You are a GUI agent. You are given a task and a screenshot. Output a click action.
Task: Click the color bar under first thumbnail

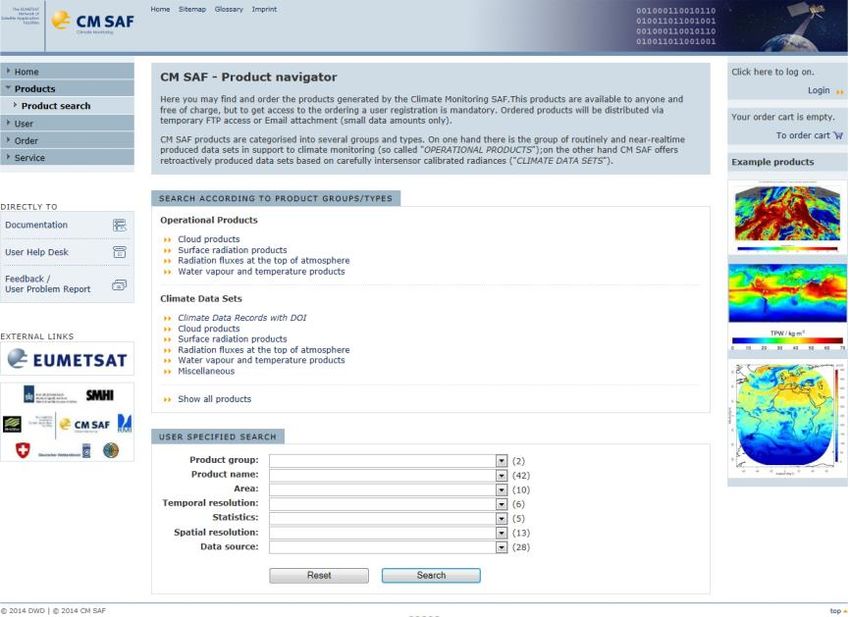pyautogui.click(x=787, y=249)
